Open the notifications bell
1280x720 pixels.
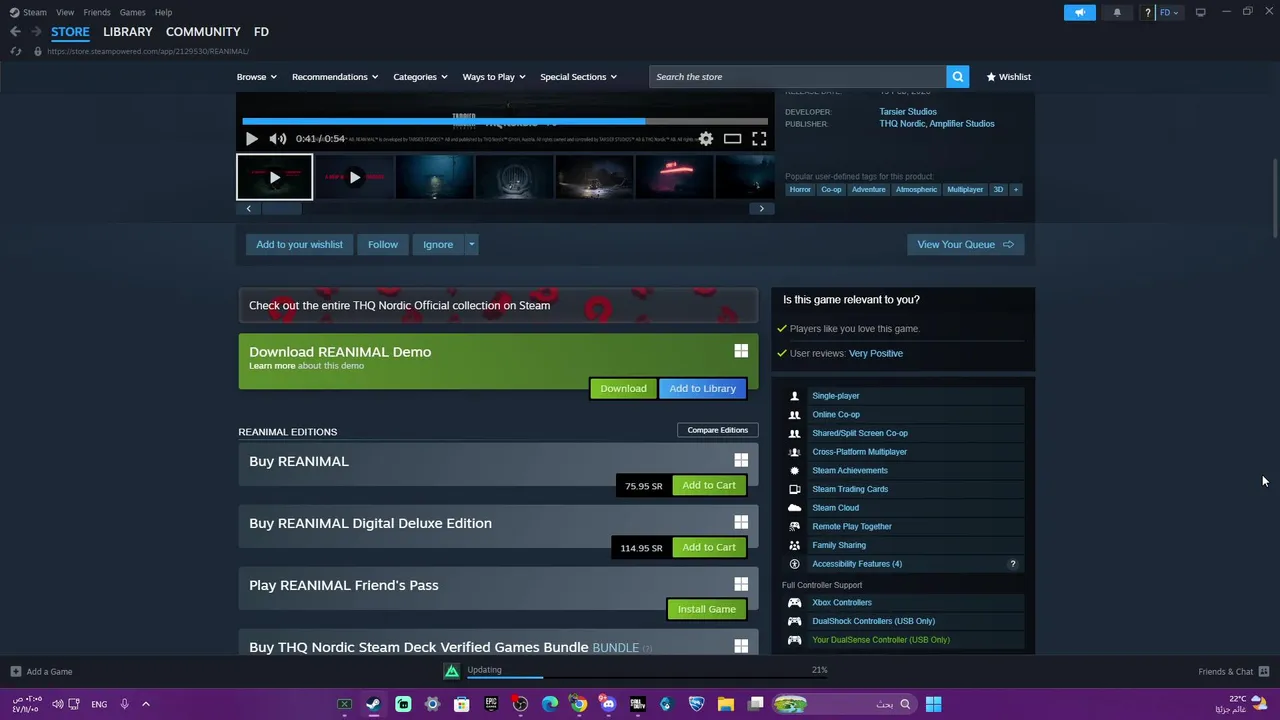pos(1117,12)
